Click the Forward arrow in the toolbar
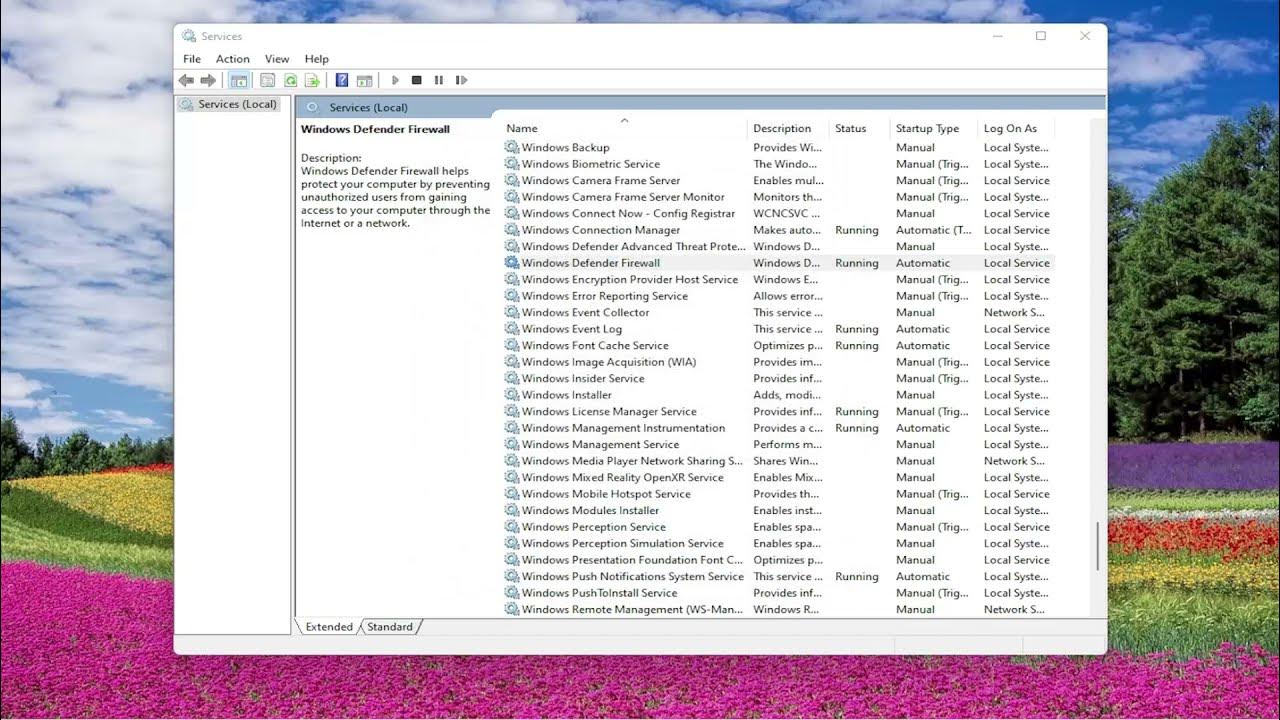 (x=208, y=80)
